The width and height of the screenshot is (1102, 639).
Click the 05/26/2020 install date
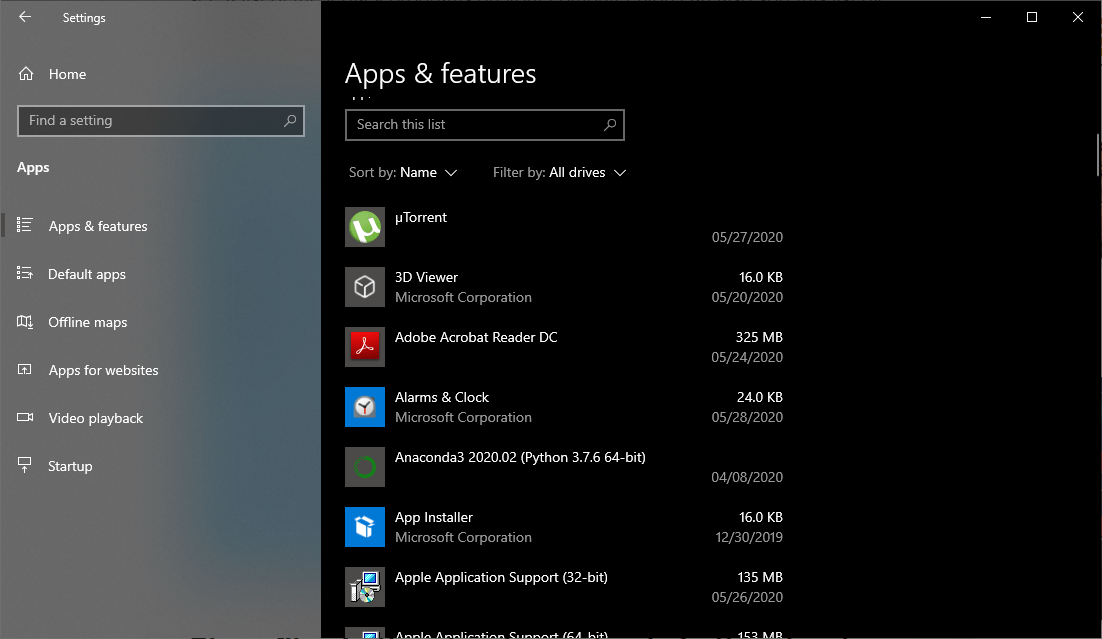747,597
